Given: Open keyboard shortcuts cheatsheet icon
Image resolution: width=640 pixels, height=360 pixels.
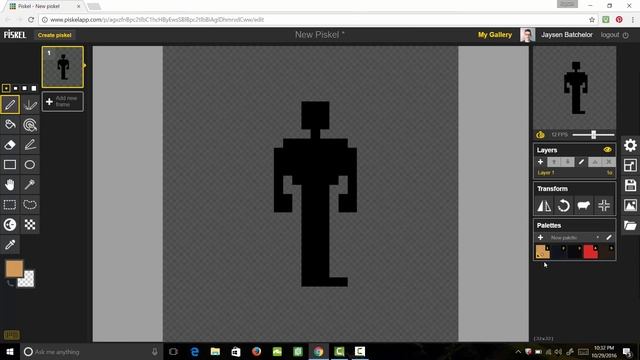Looking at the screenshot, I should pos(11,335).
